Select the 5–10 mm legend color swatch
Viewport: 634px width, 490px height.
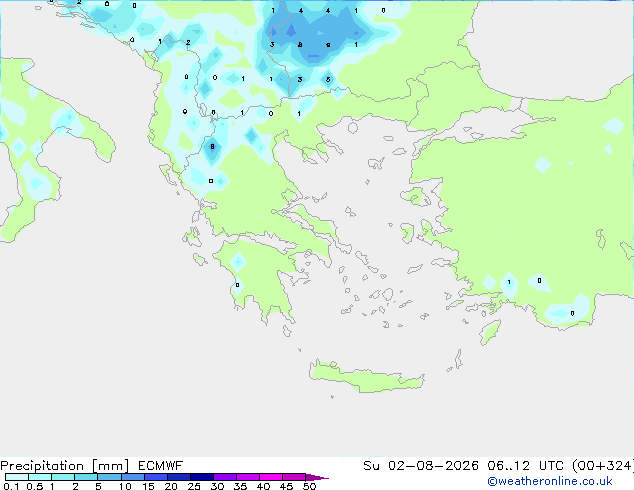pos(109,477)
